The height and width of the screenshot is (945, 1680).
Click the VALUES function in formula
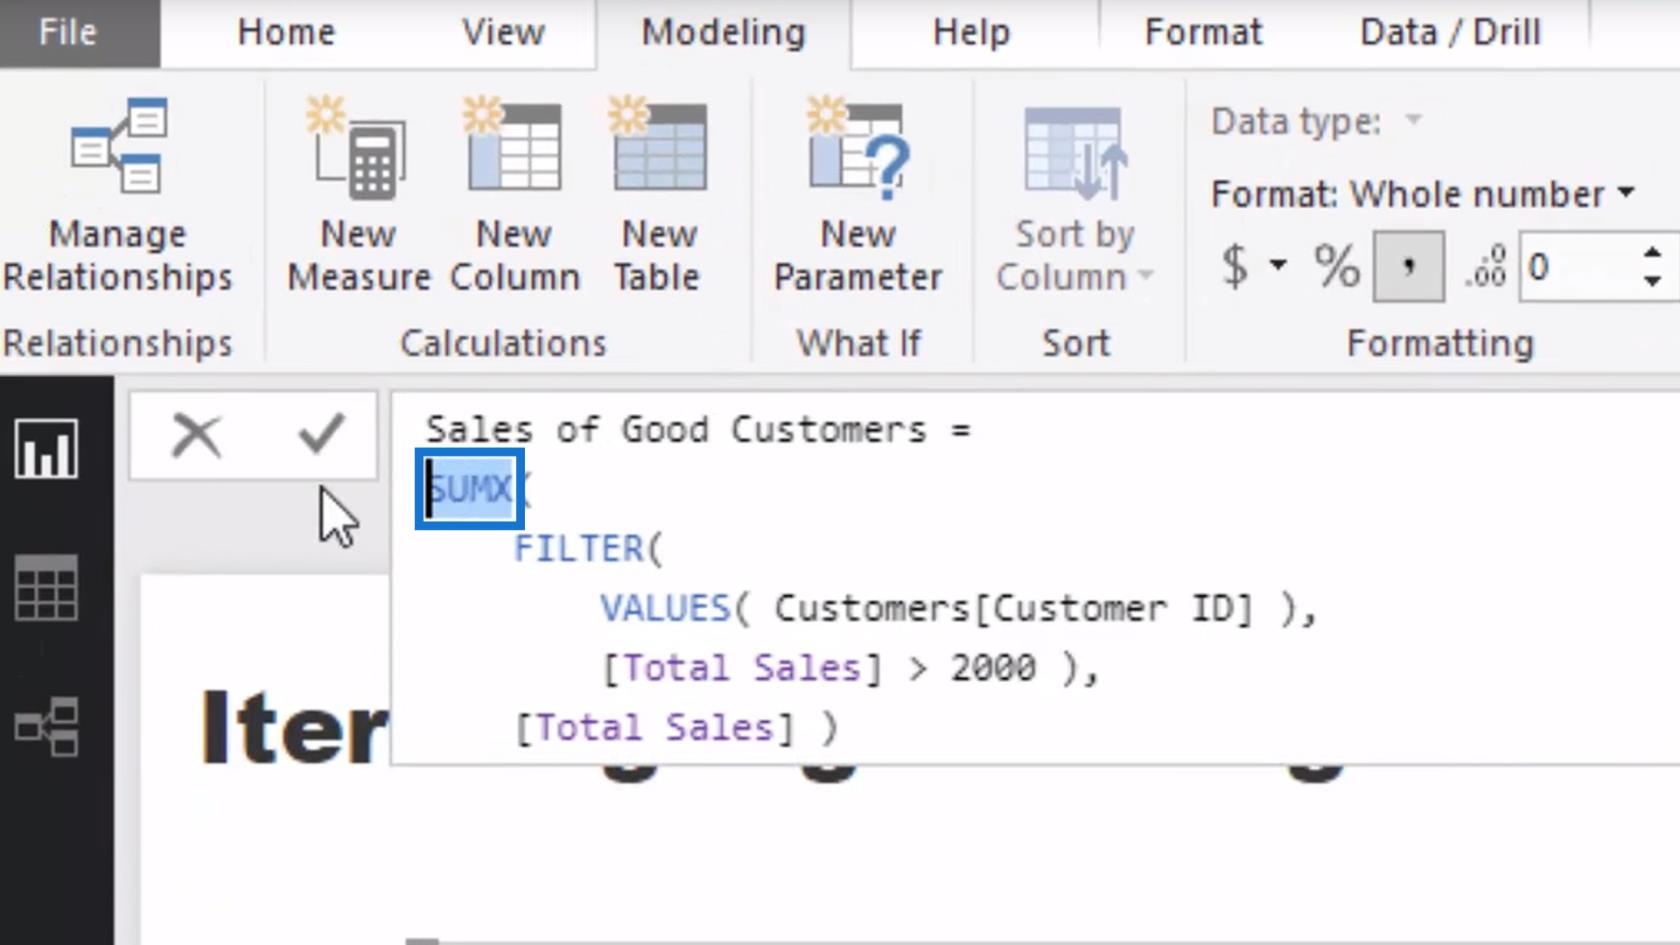666,608
